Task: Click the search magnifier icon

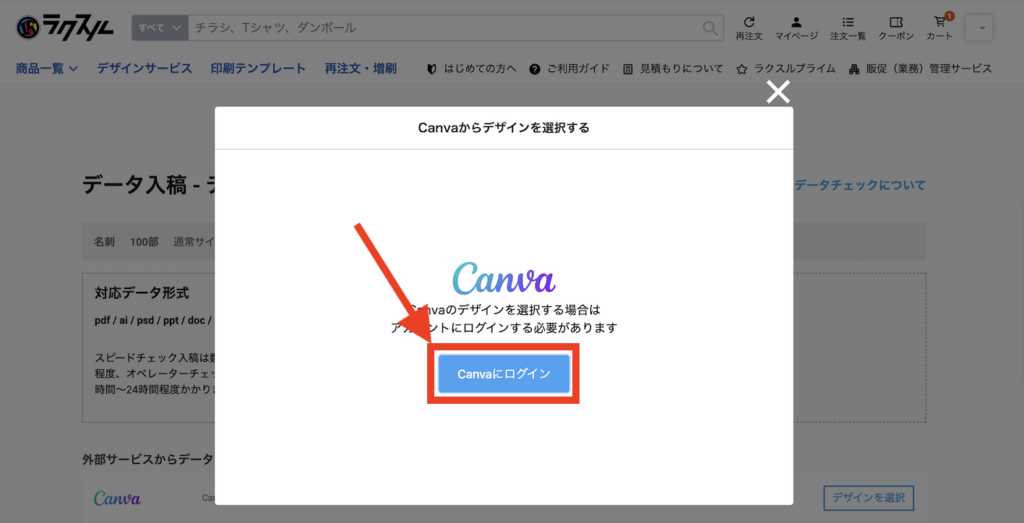Action: (710, 27)
